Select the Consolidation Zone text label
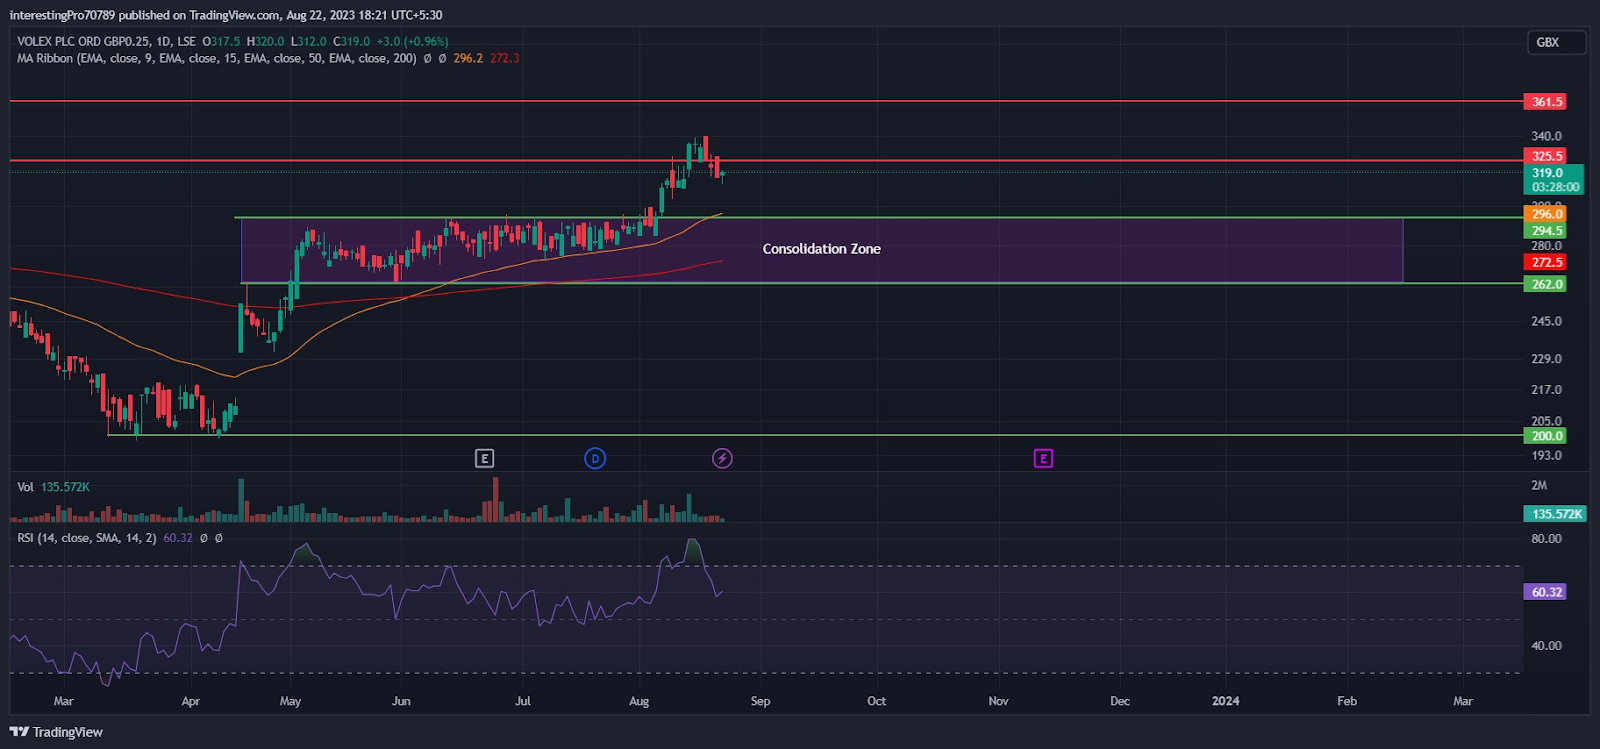This screenshot has height=749, width=1600. tap(822, 249)
